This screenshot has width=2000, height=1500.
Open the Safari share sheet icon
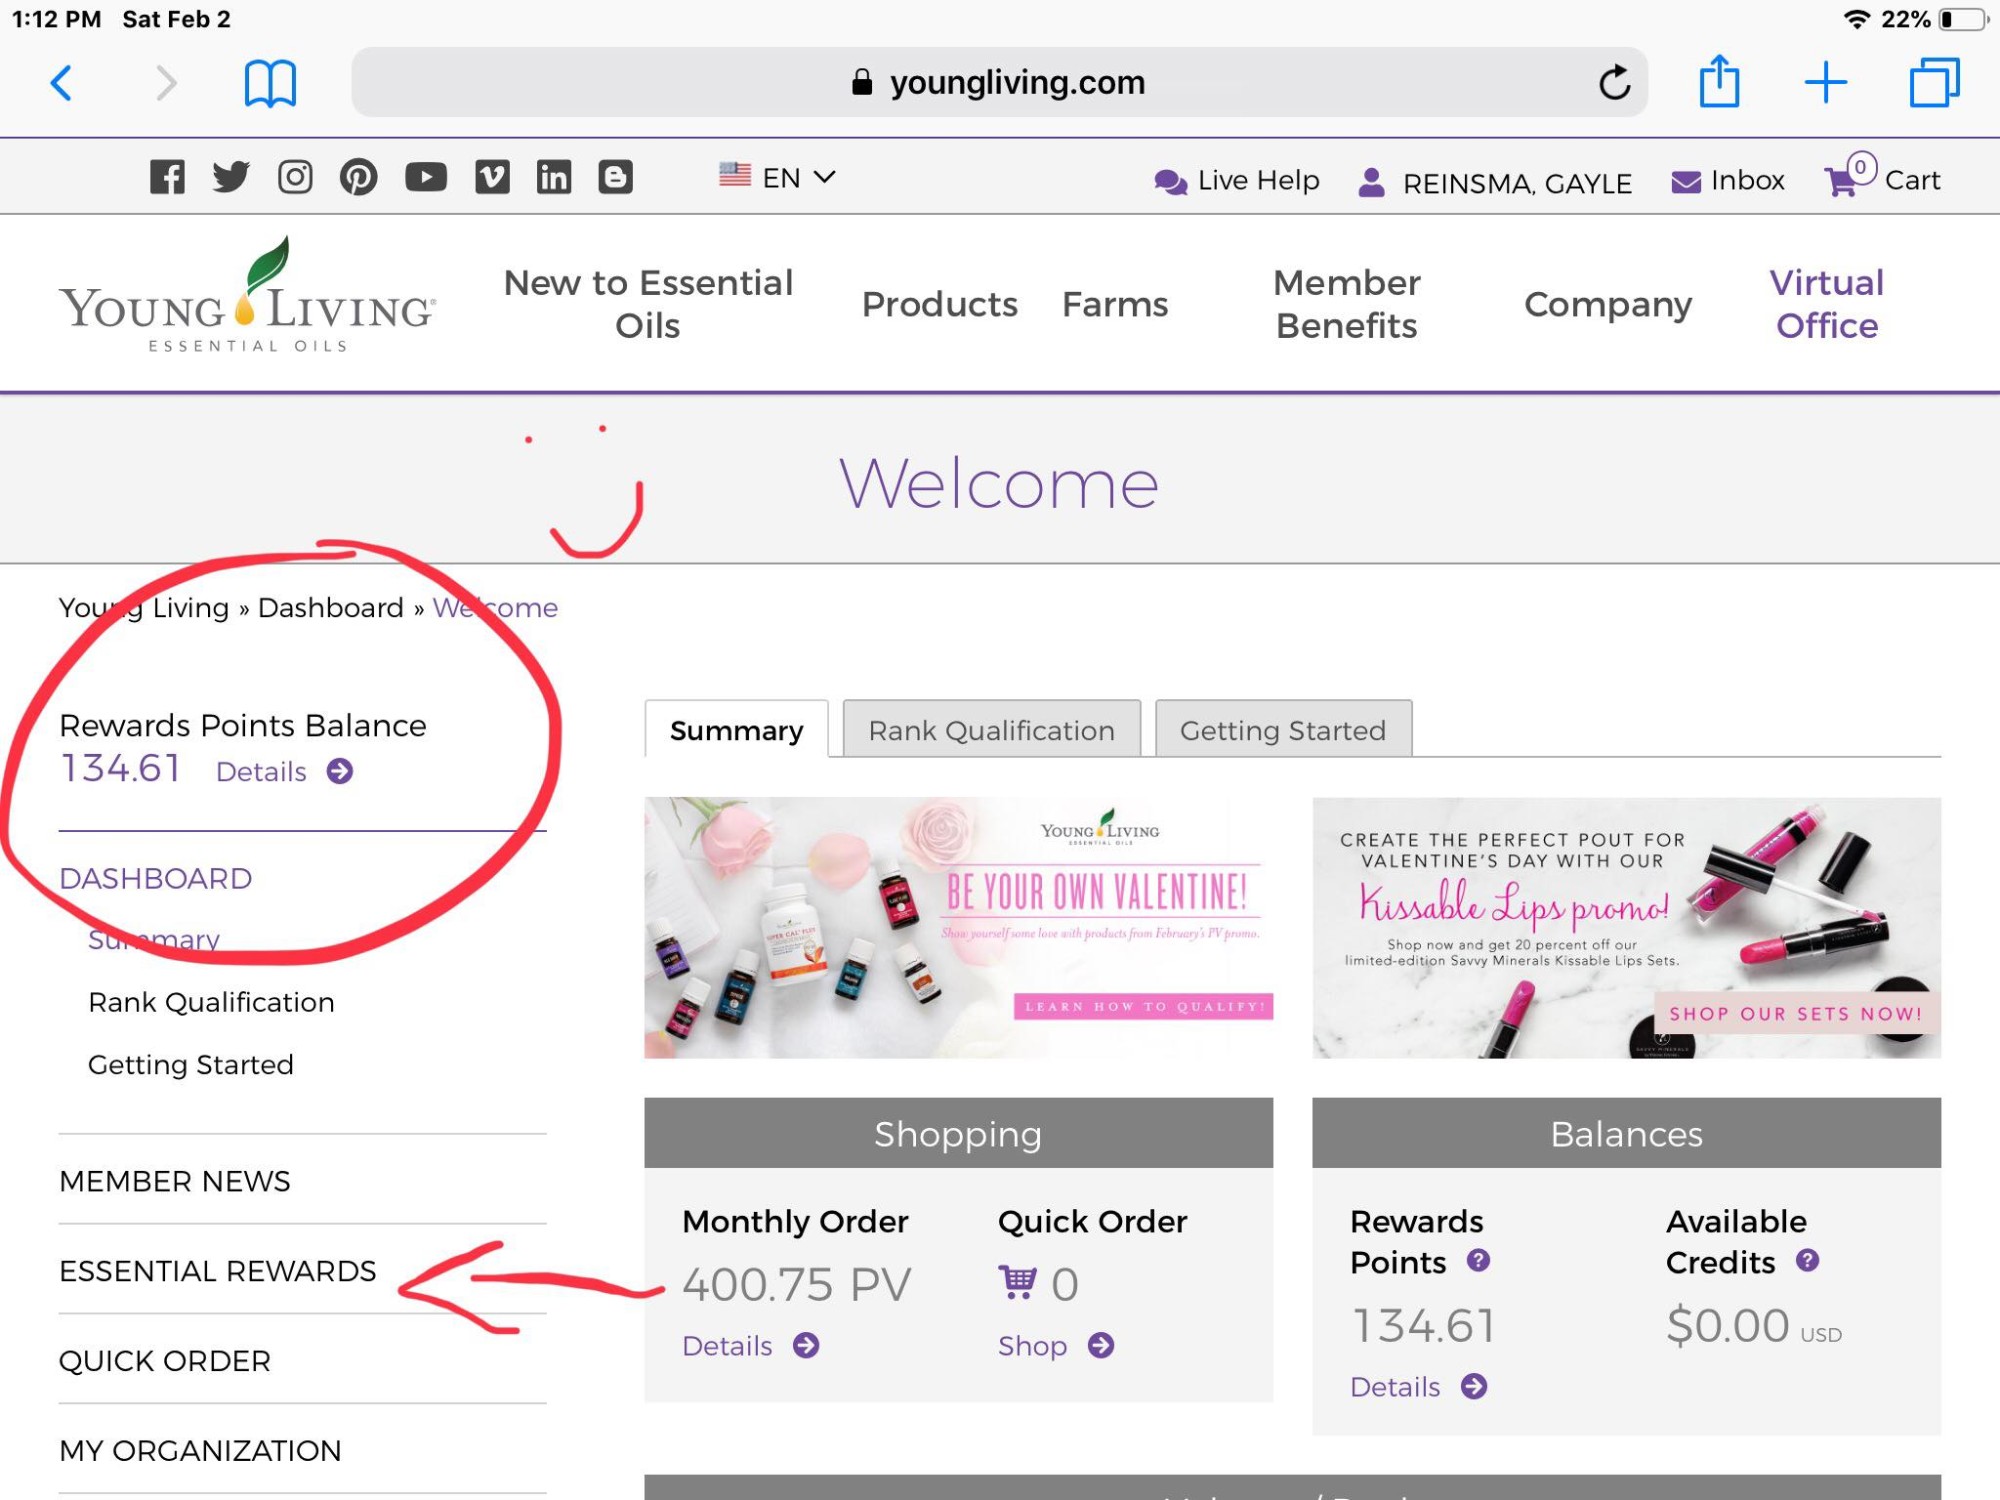[x=1719, y=81]
